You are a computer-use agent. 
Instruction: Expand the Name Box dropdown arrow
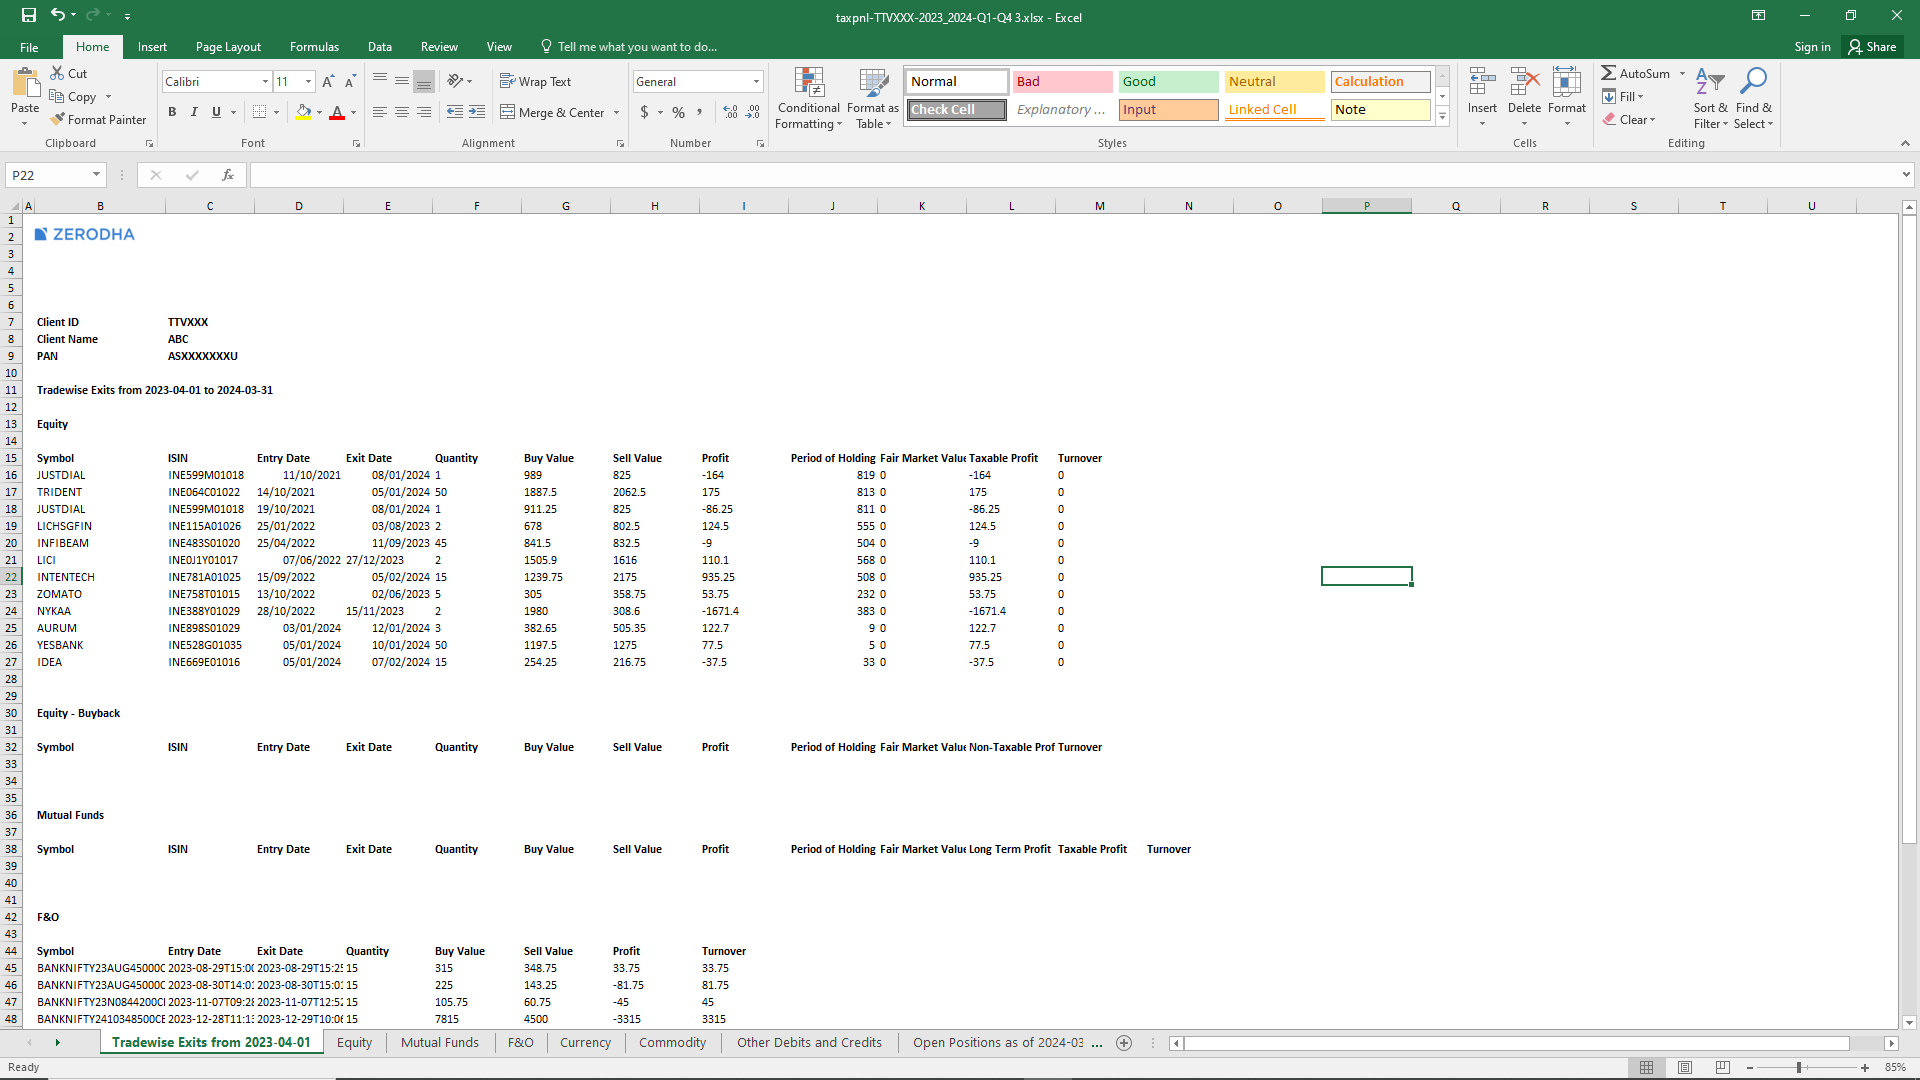click(96, 175)
